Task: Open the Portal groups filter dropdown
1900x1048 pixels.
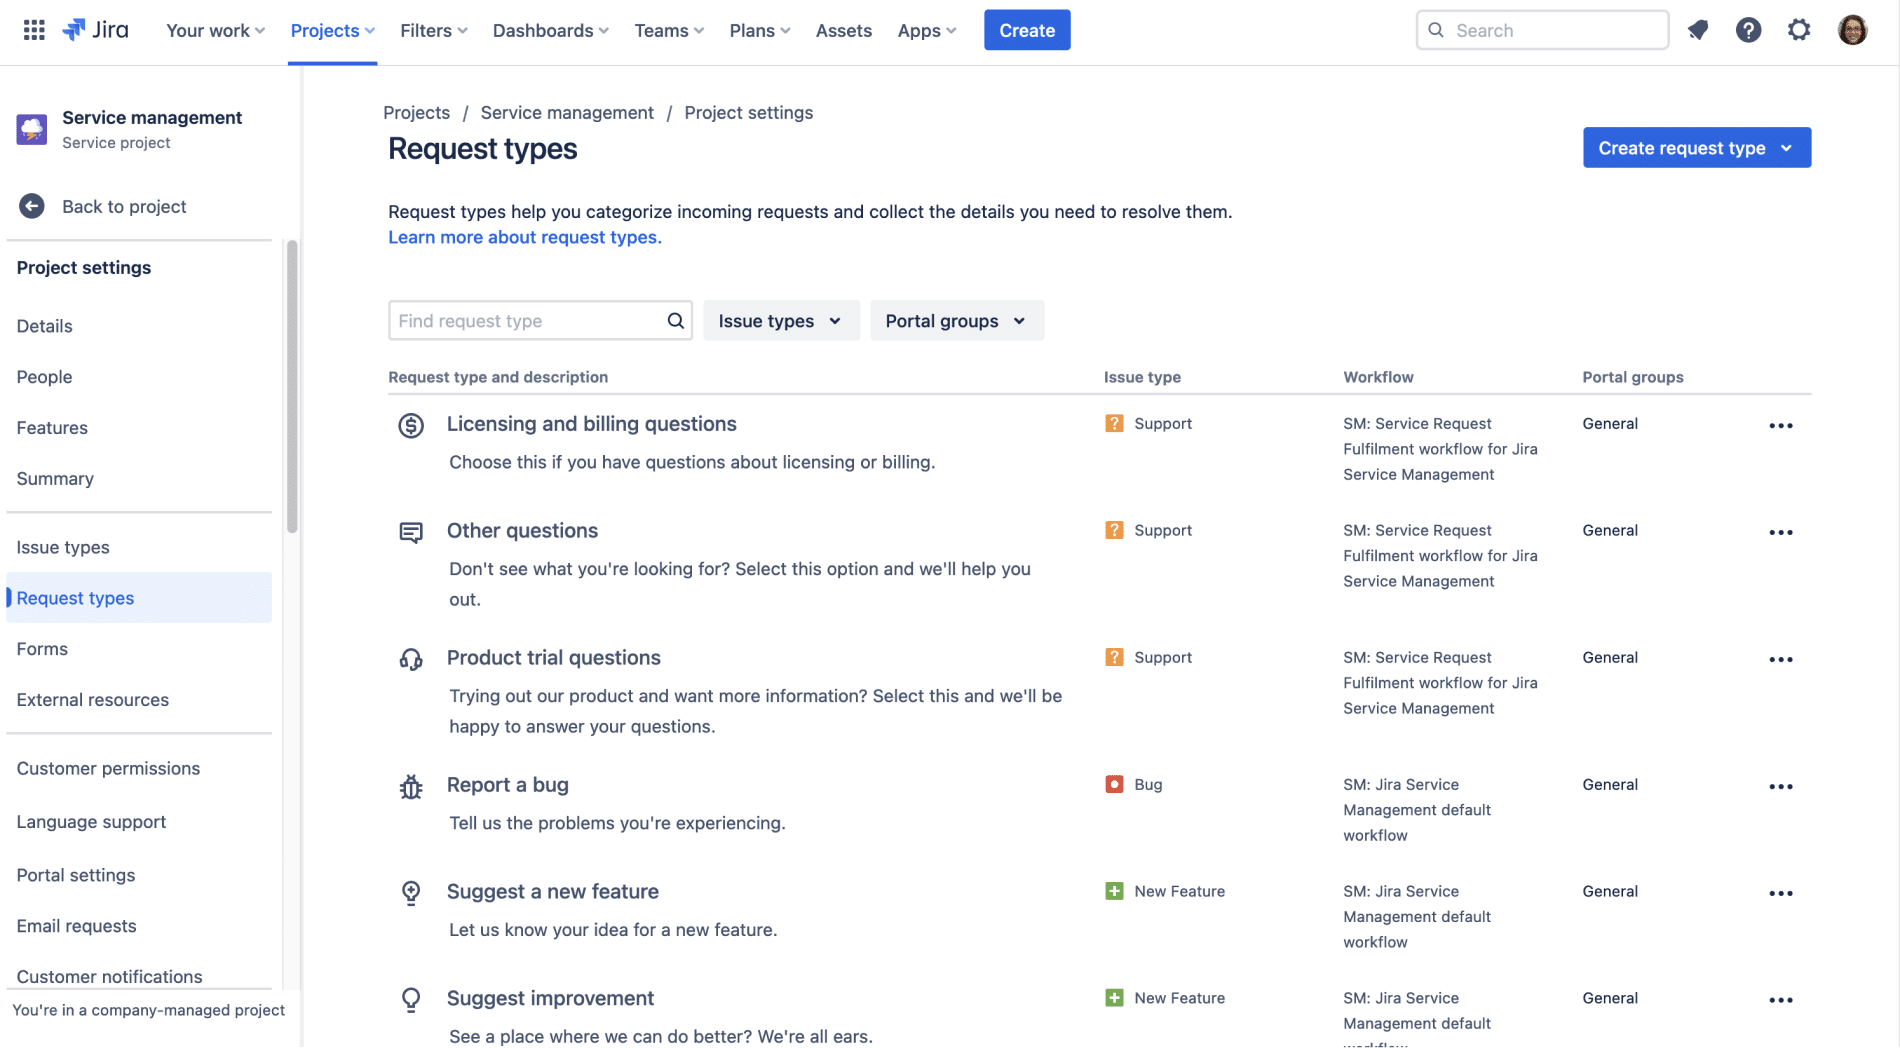Action: (x=957, y=321)
